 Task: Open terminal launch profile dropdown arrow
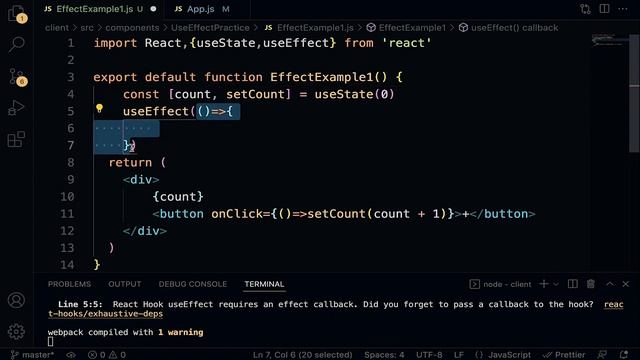tap(556, 284)
